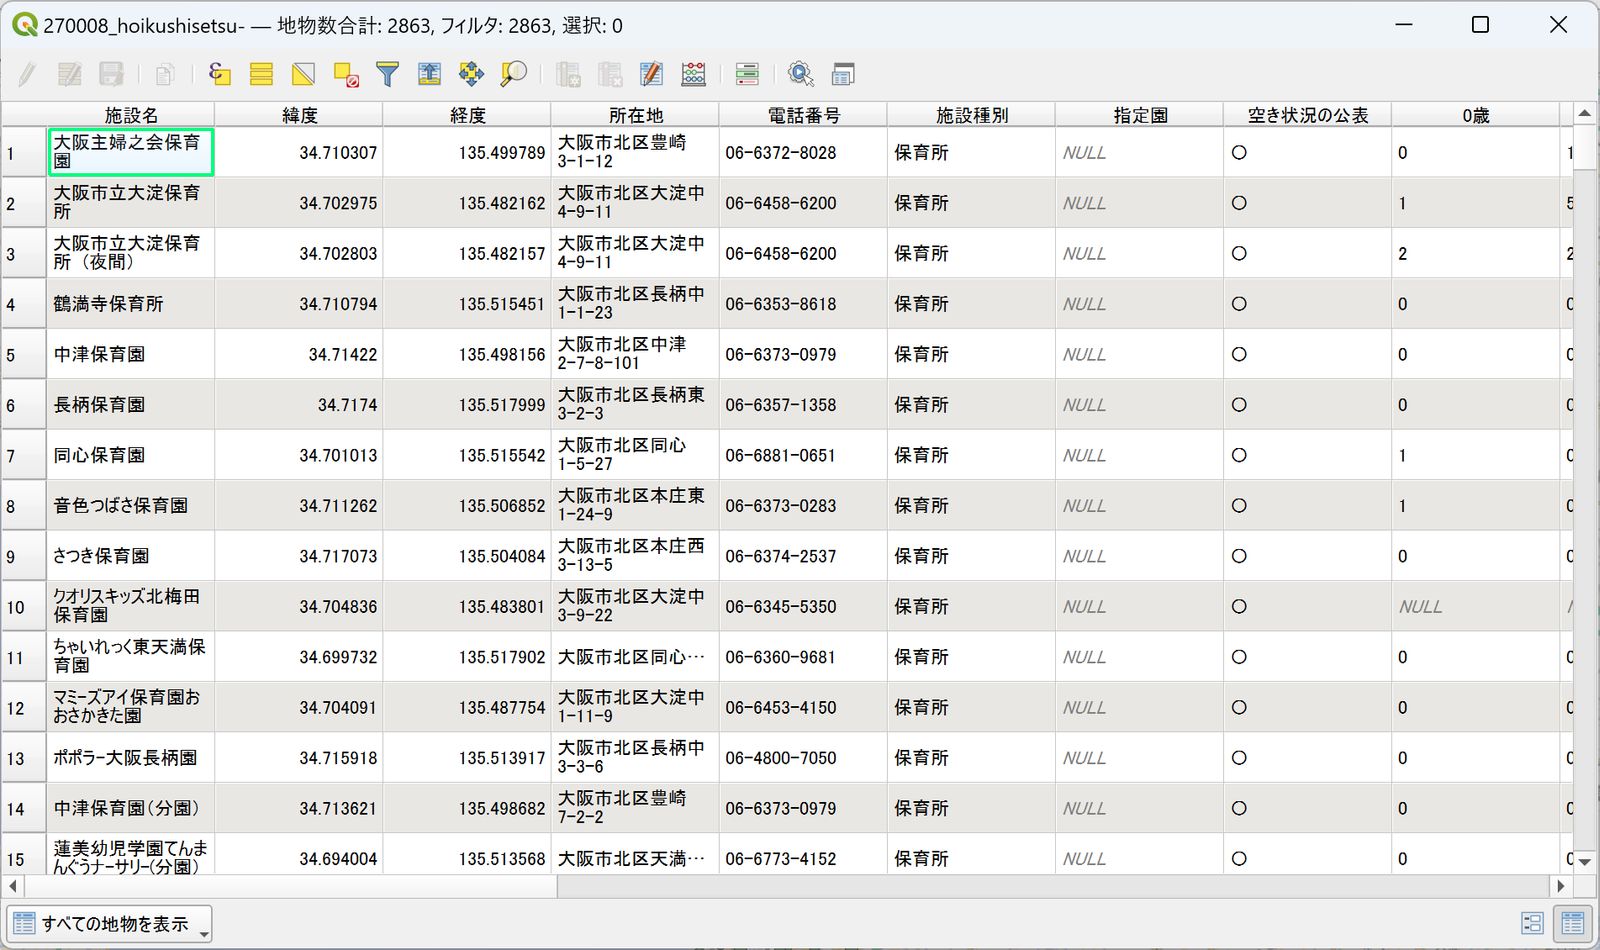Pan map to selected rows

(471, 74)
